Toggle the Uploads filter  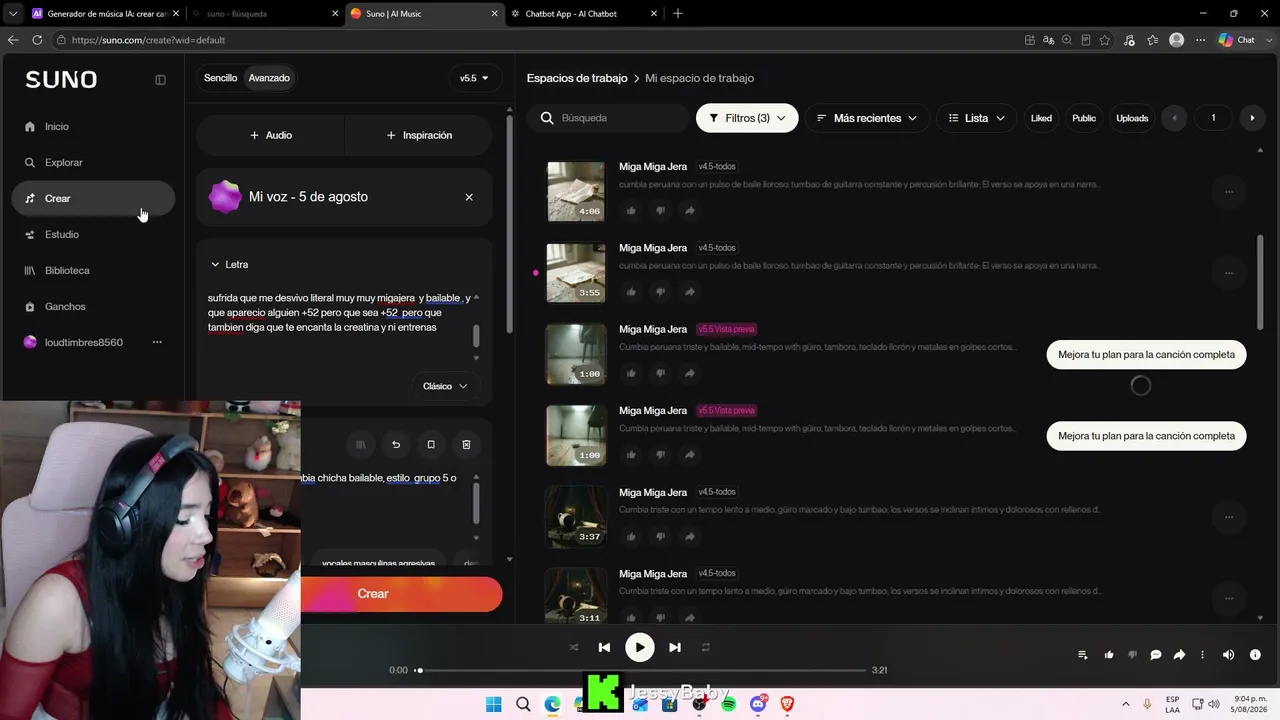(1132, 118)
